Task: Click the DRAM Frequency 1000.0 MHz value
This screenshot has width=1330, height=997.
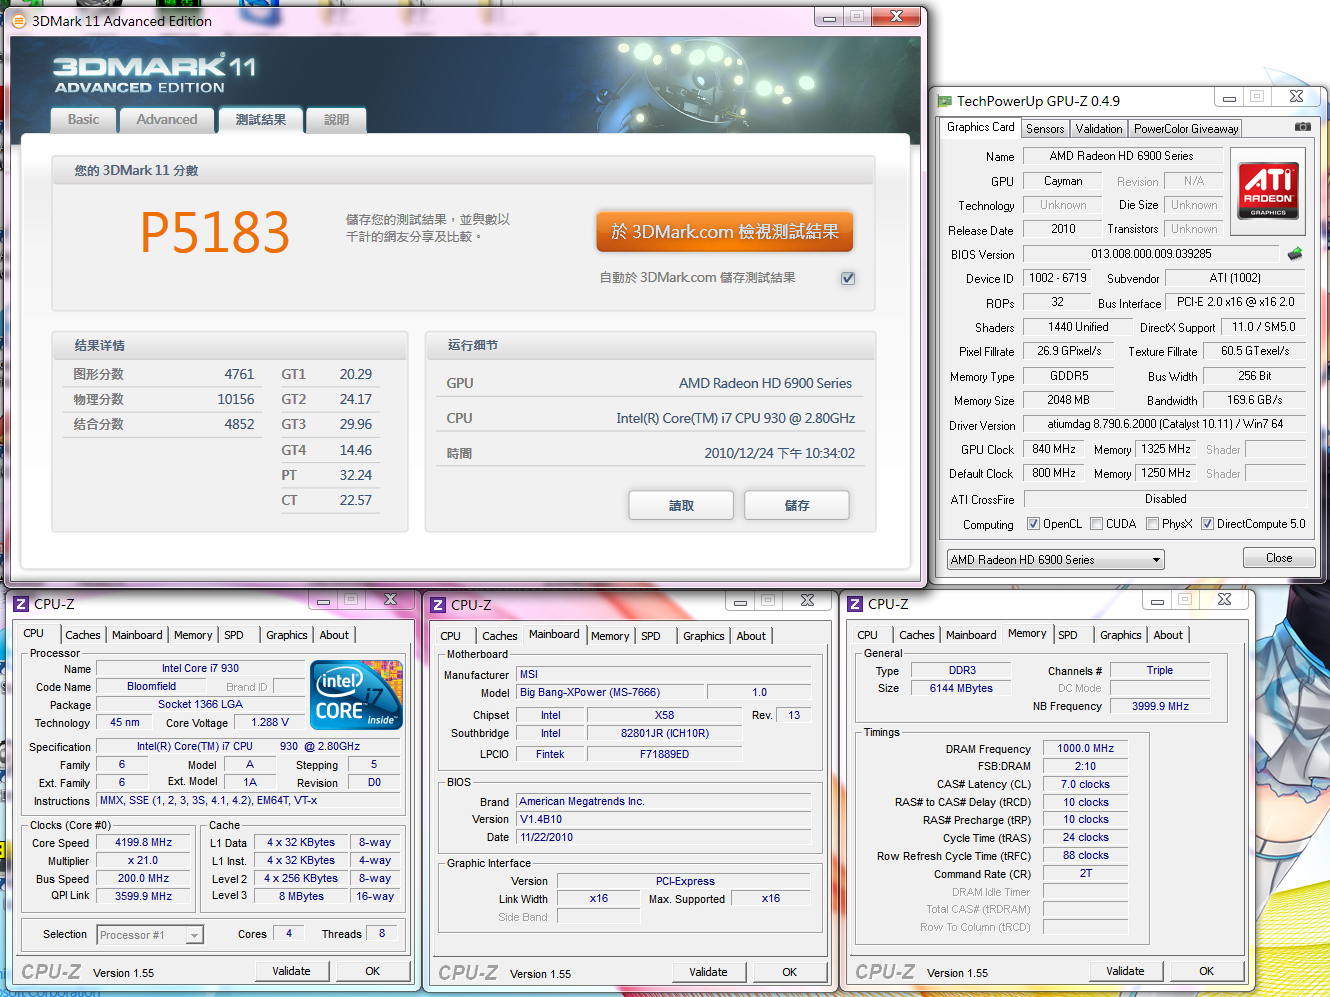Action: pos(1086,748)
